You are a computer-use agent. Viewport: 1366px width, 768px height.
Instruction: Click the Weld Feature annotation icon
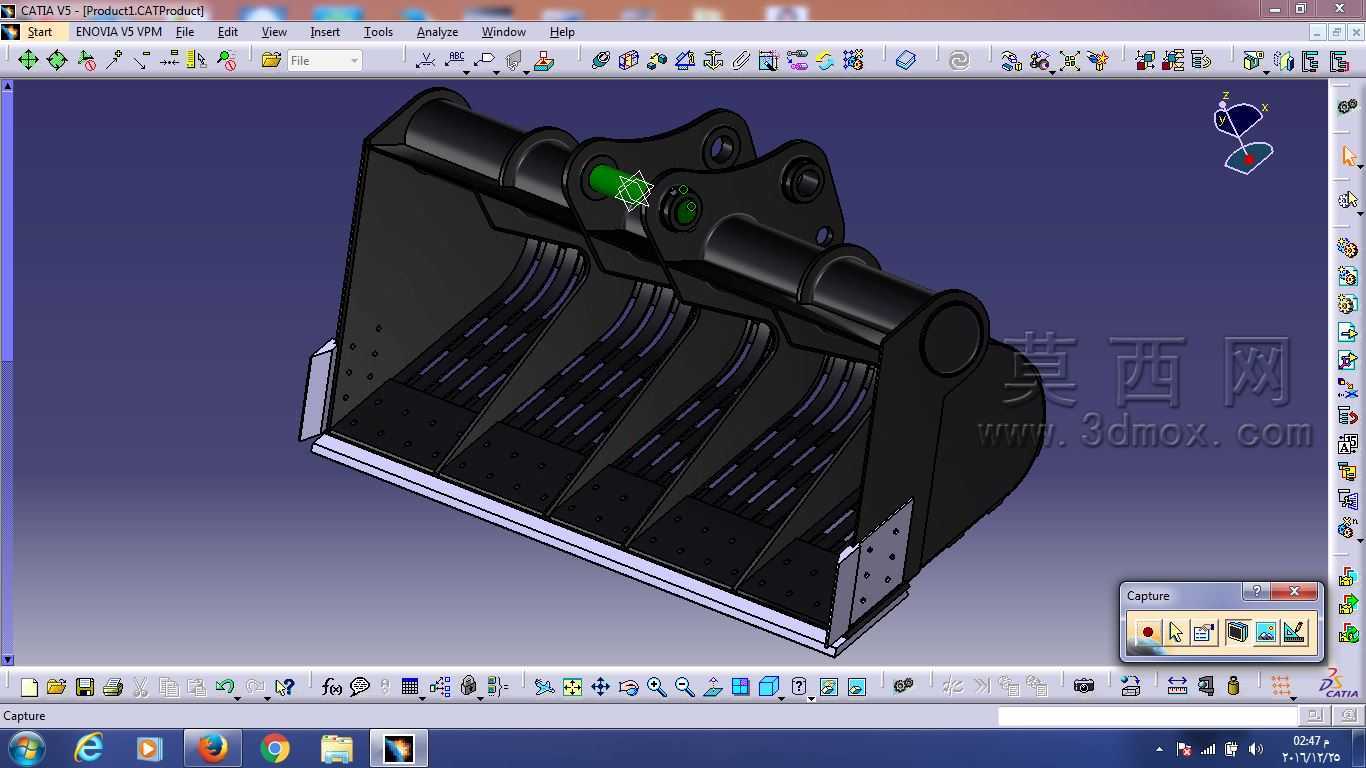coord(426,61)
